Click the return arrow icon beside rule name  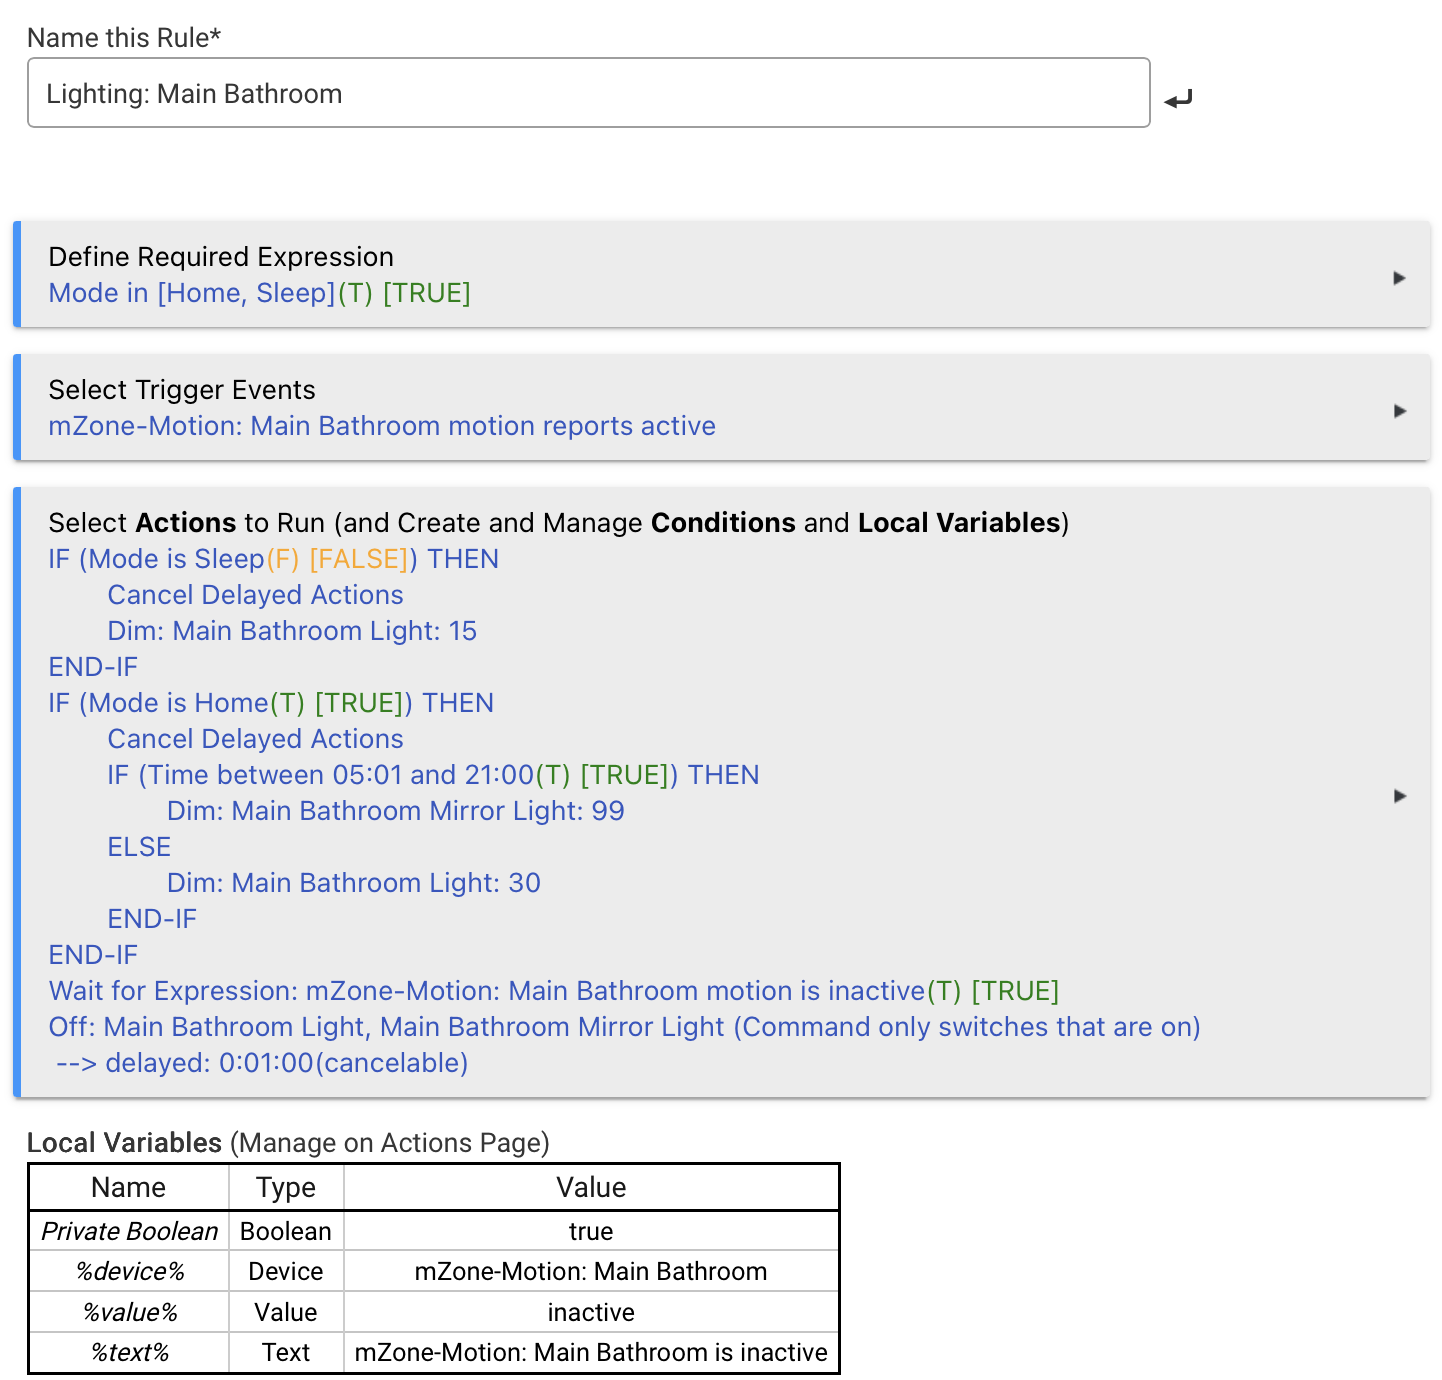coord(1179,98)
